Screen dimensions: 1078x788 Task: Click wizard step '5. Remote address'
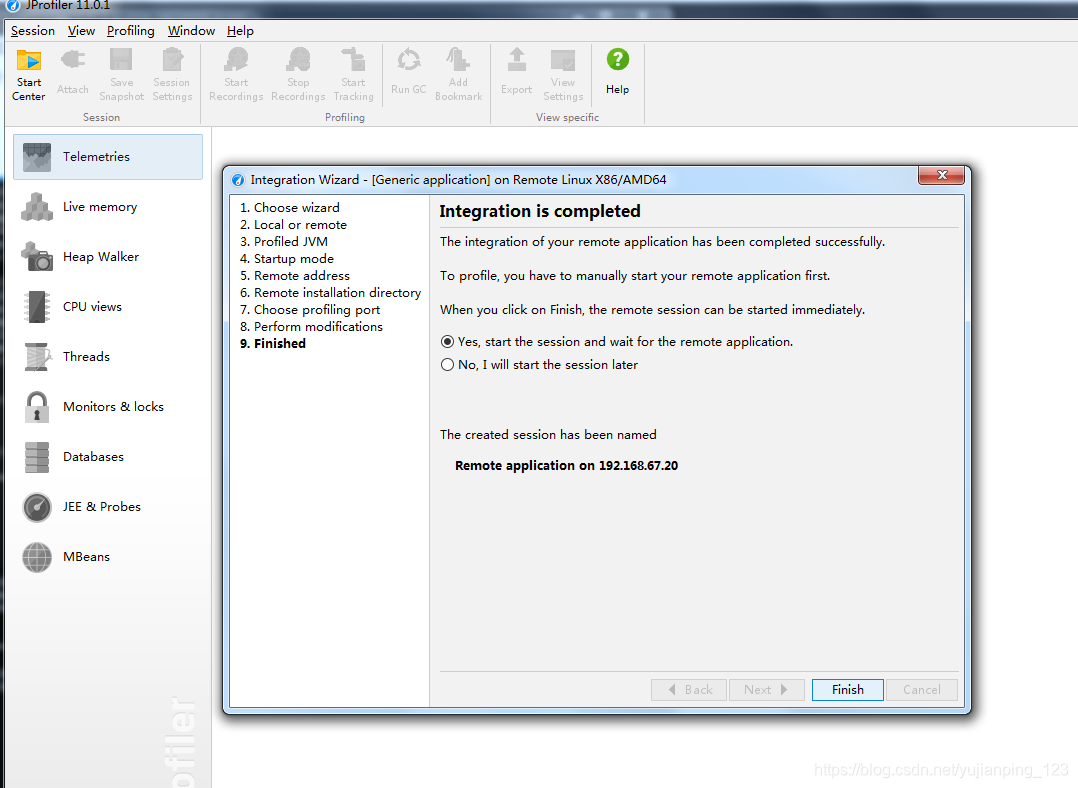(294, 276)
